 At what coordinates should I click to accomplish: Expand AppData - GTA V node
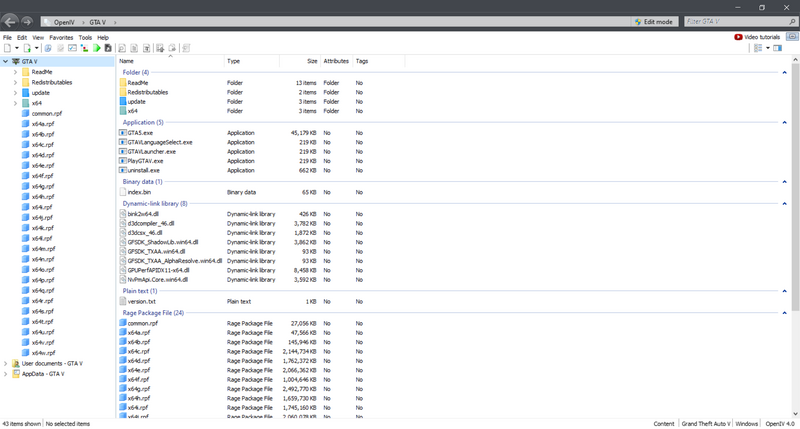(x=6, y=374)
